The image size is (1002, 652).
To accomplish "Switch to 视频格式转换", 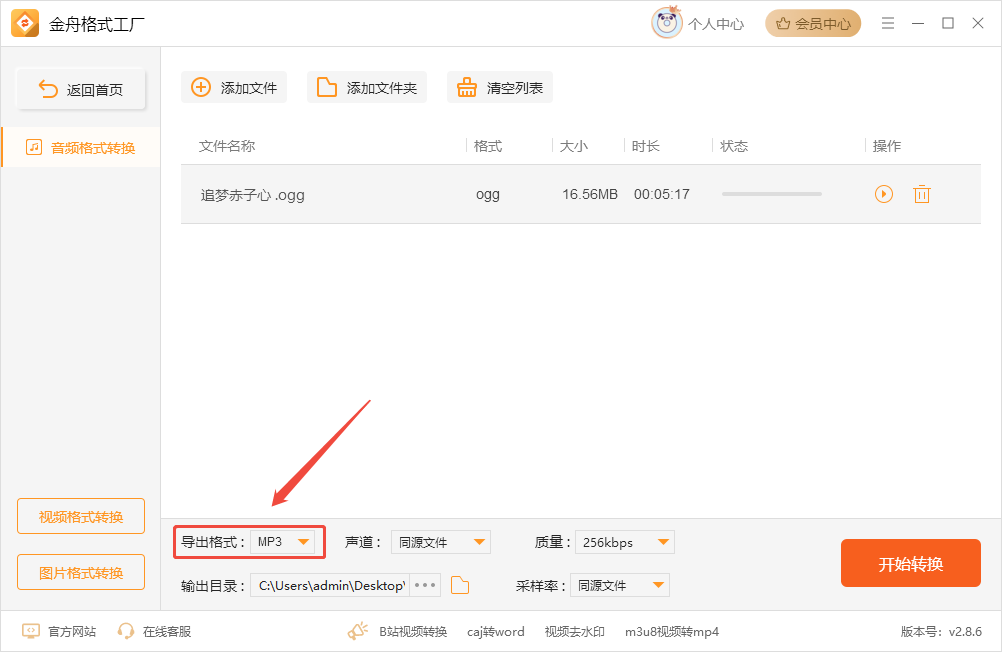I will click(81, 516).
